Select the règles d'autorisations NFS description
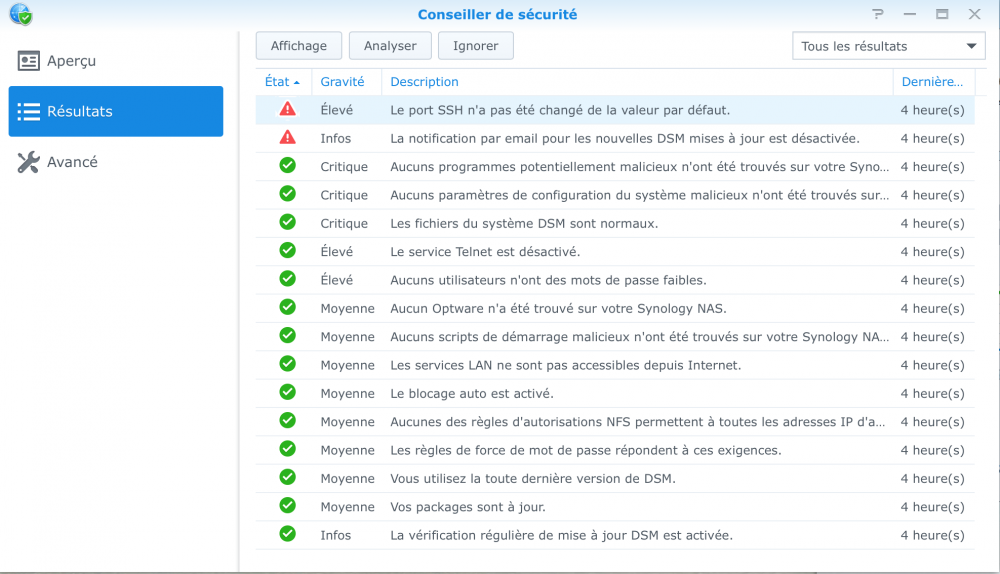Viewport: 1000px width, 574px height. tap(638, 422)
